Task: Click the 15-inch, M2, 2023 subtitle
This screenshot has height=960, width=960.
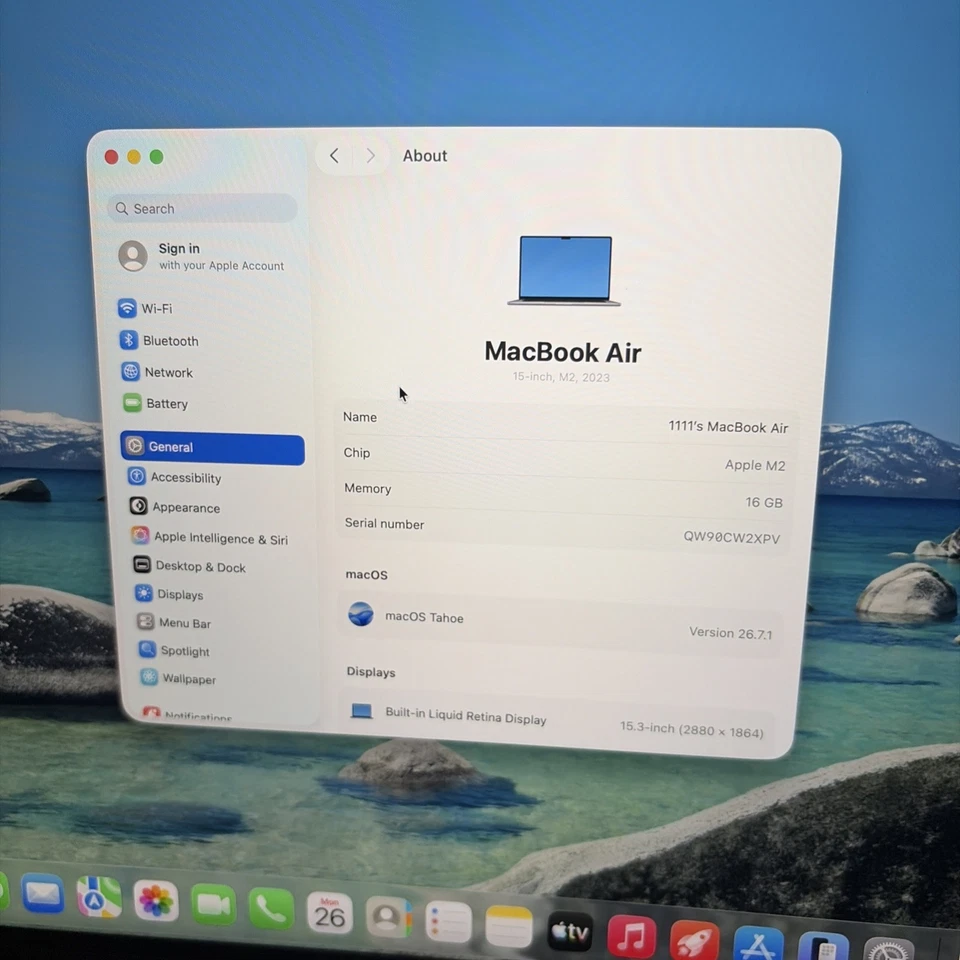Action: [x=561, y=377]
